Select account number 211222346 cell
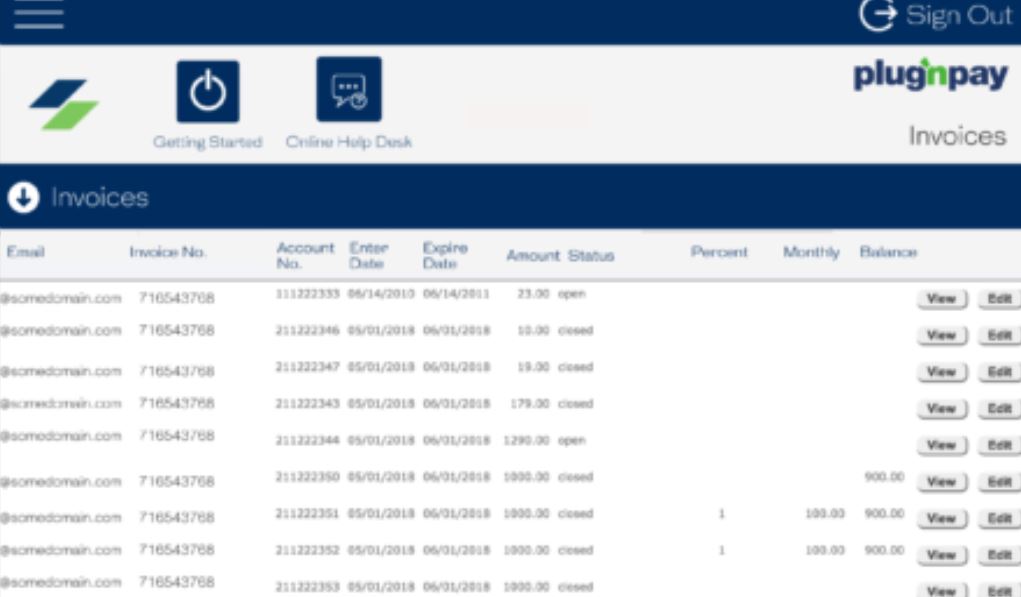Image resolution: width=1021 pixels, height=597 pixels. [307, 330]
